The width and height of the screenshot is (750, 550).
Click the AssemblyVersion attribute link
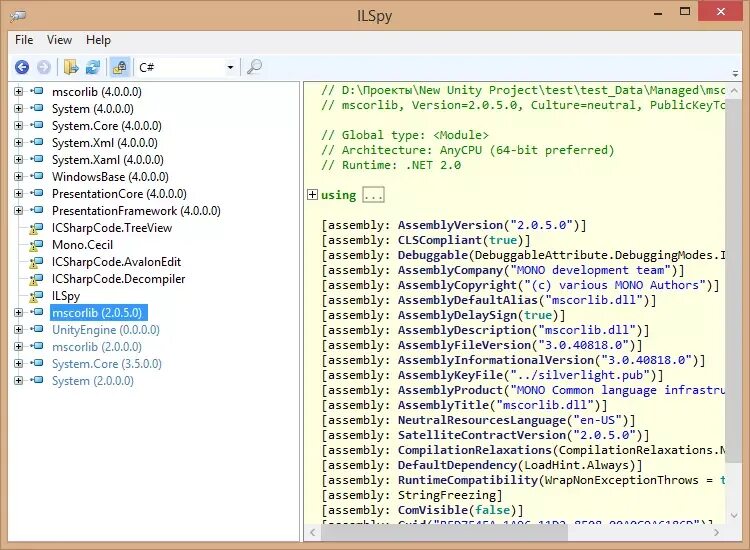[450, 225]
